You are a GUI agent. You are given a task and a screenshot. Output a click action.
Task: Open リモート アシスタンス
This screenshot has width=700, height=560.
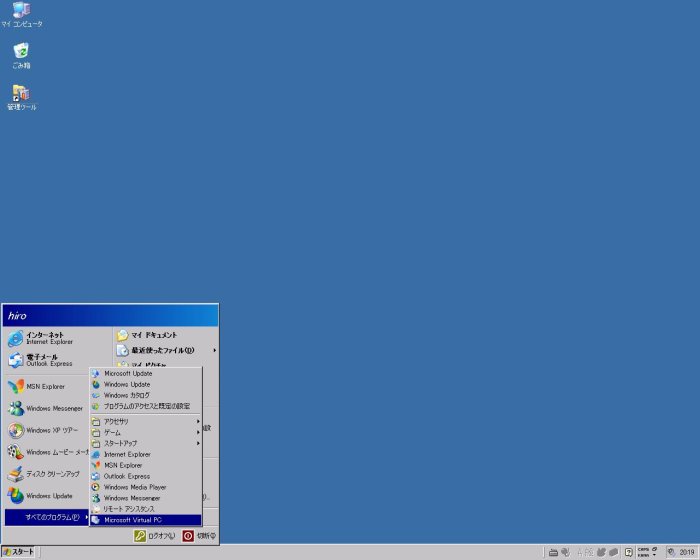(146, 509)
